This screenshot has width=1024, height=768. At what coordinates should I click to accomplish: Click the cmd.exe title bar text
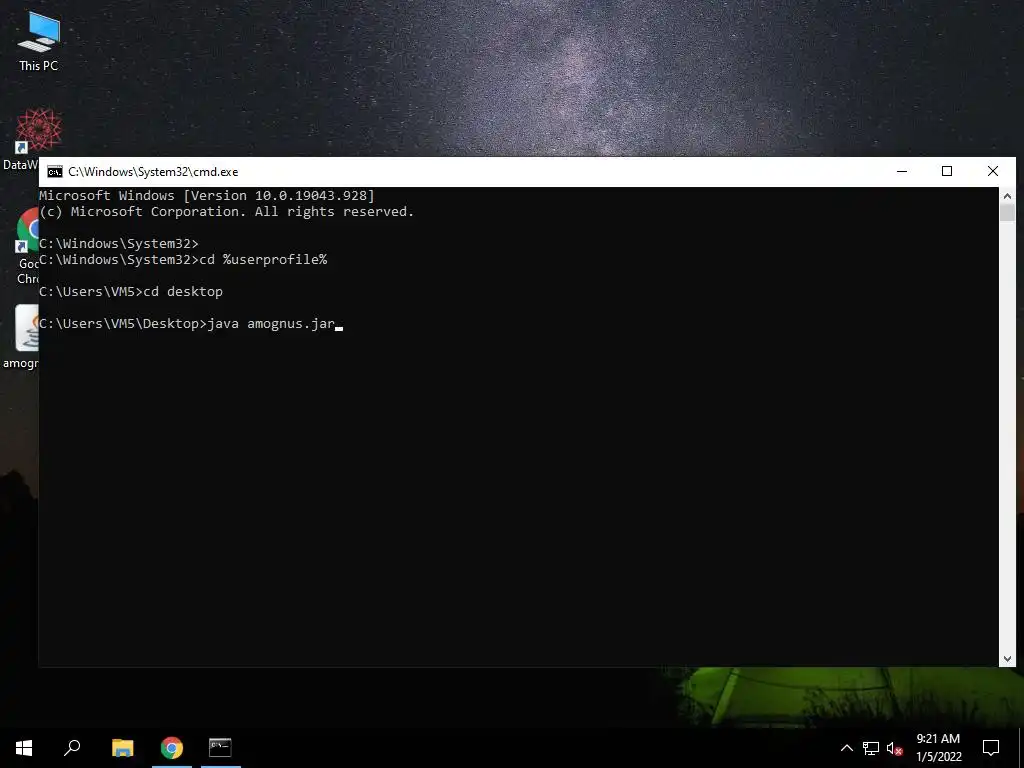tap(153, 172)
